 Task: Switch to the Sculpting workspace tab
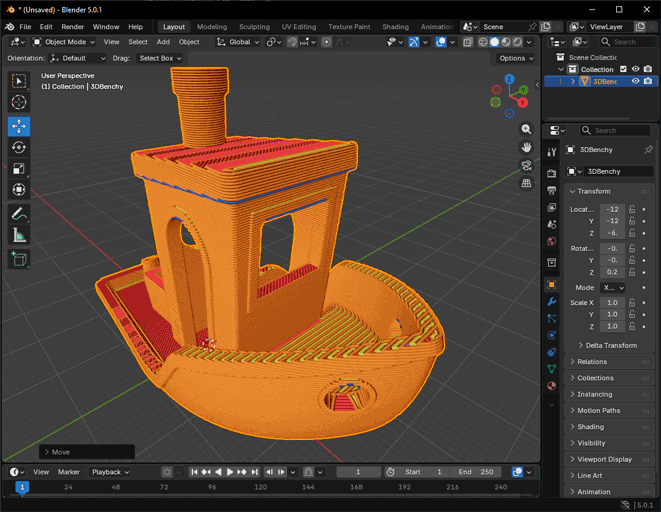coord(254,27)
